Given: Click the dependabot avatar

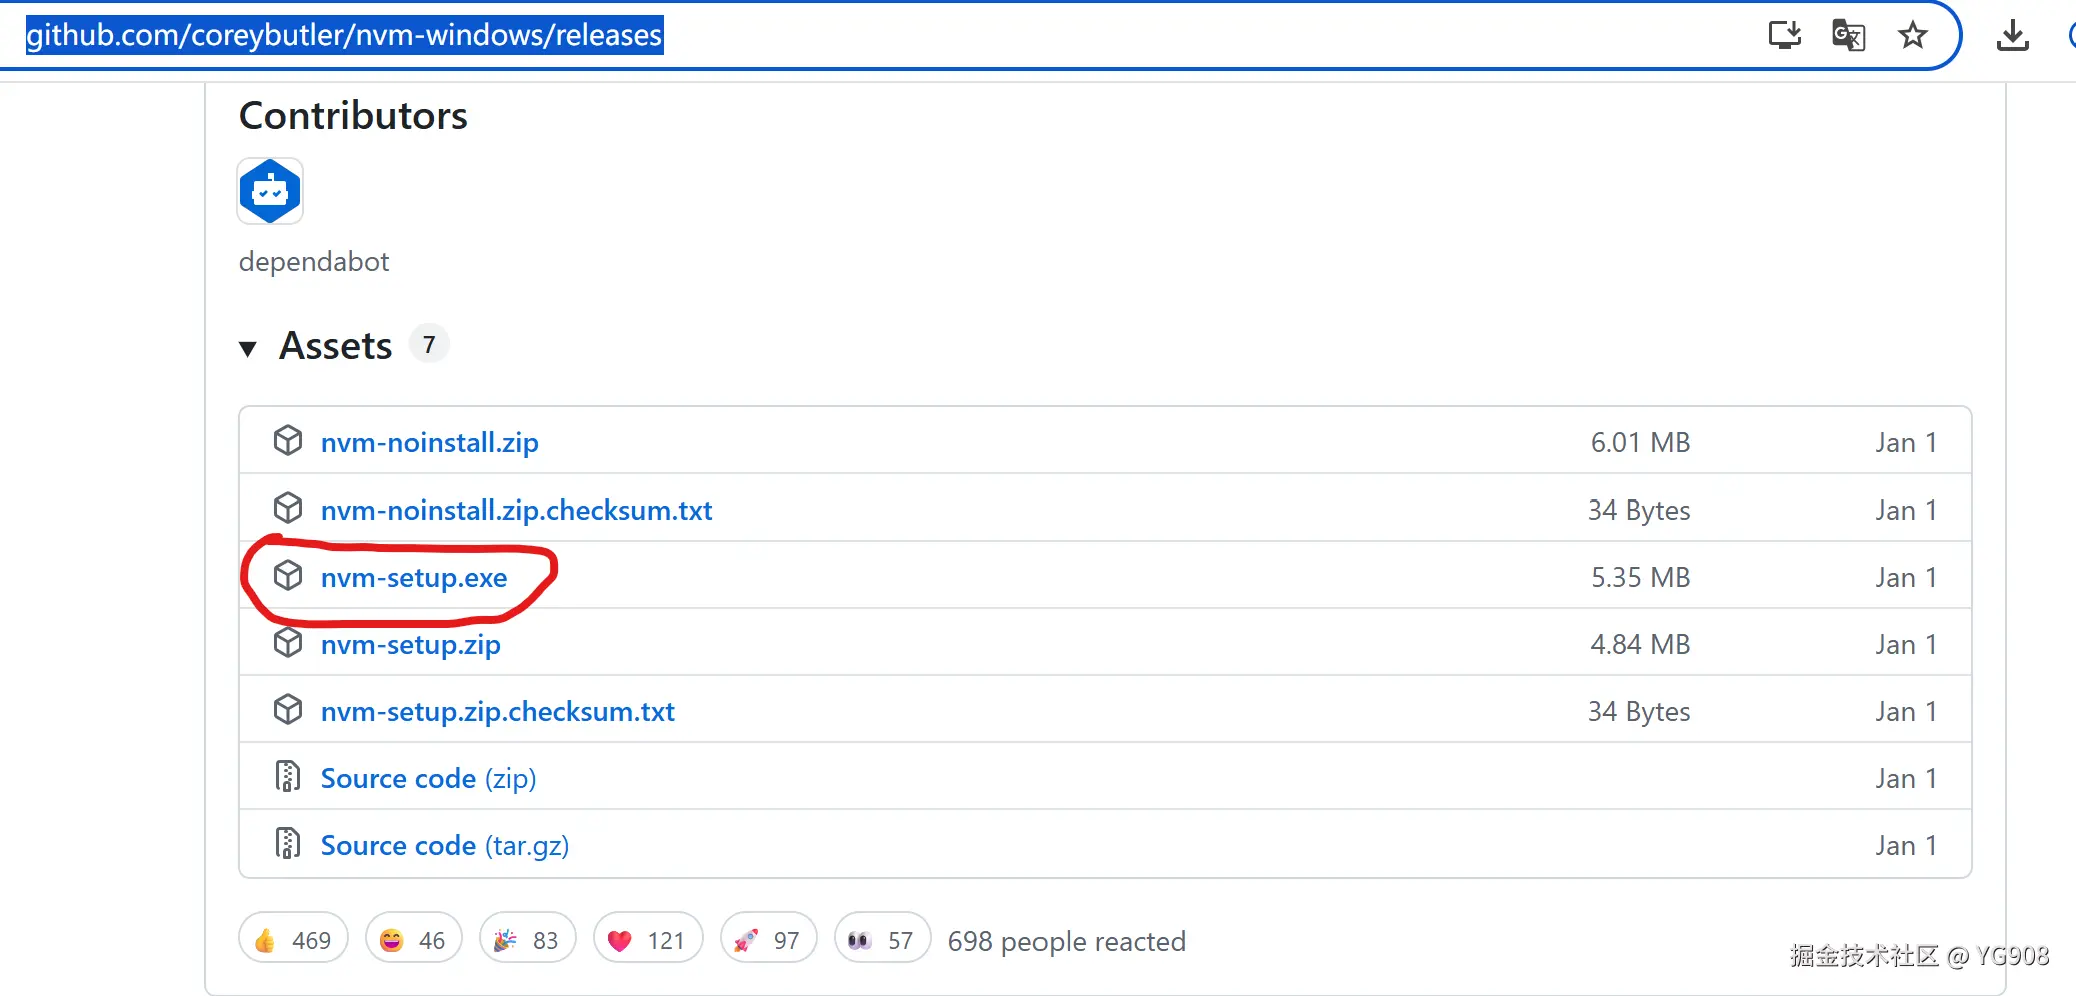Looking at the screenshot, I should point(270,191).
